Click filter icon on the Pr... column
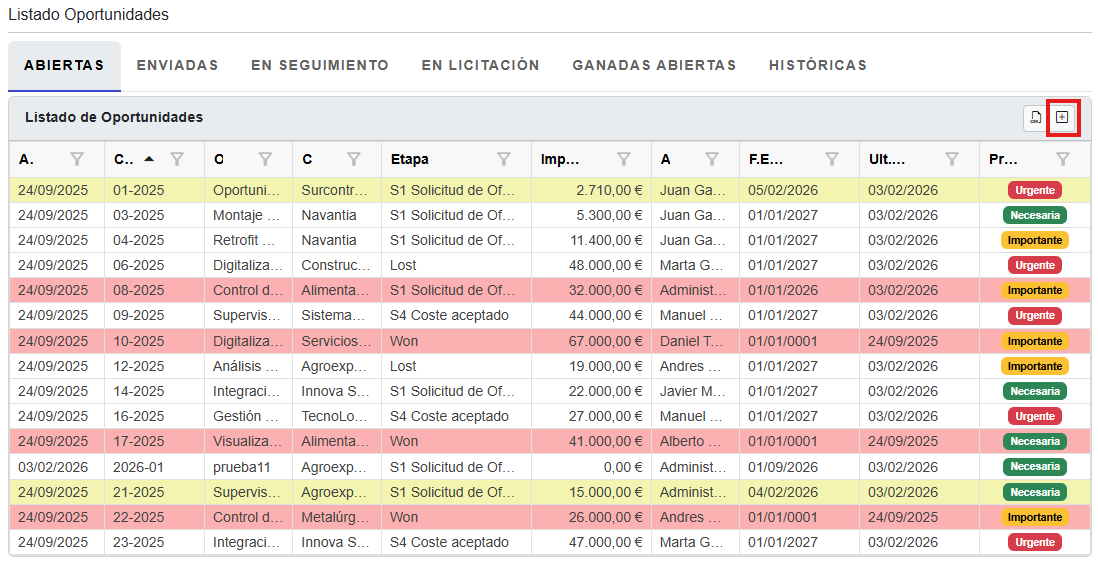1098x561 pixels. (x=1063, y=159)
